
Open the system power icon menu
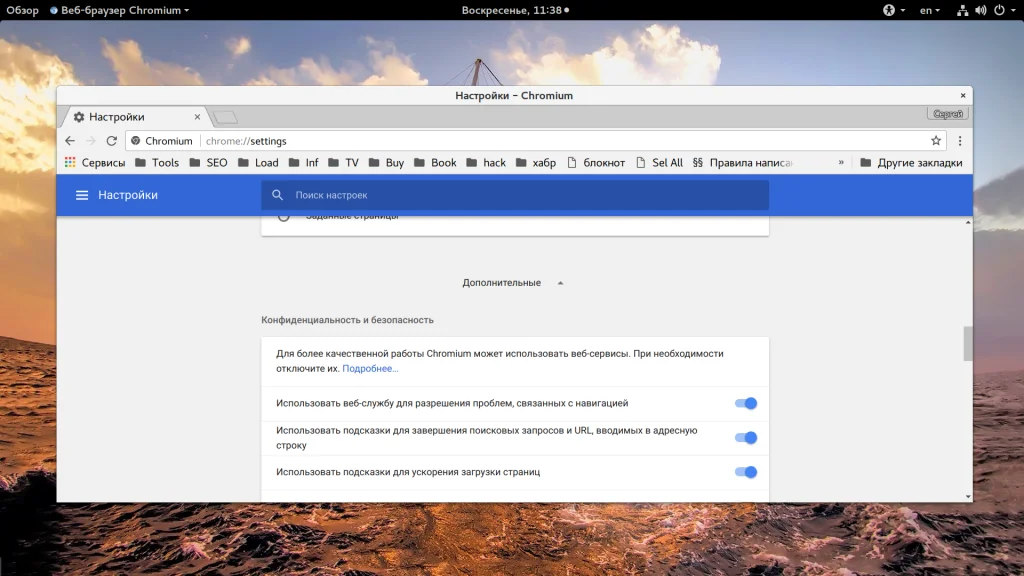(999, 10)
